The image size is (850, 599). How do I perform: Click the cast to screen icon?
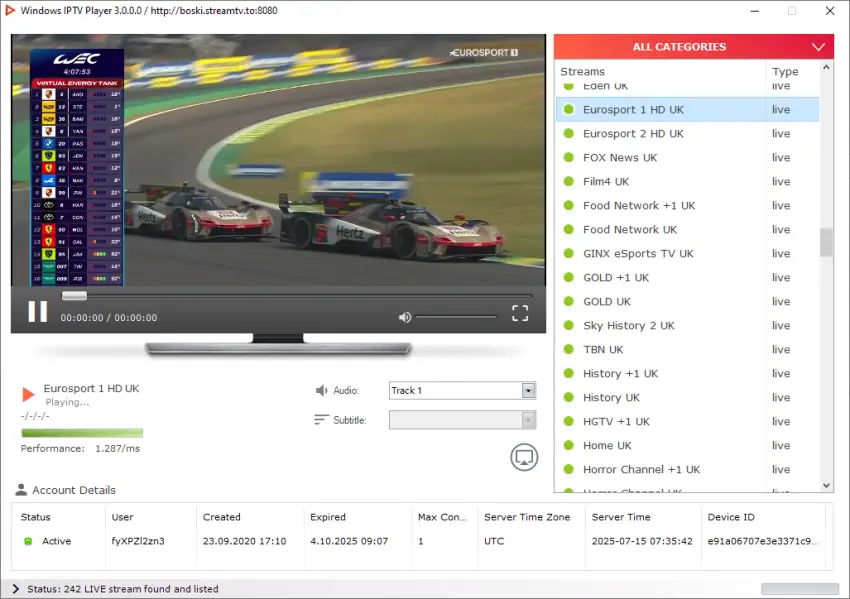coord(524,457)
